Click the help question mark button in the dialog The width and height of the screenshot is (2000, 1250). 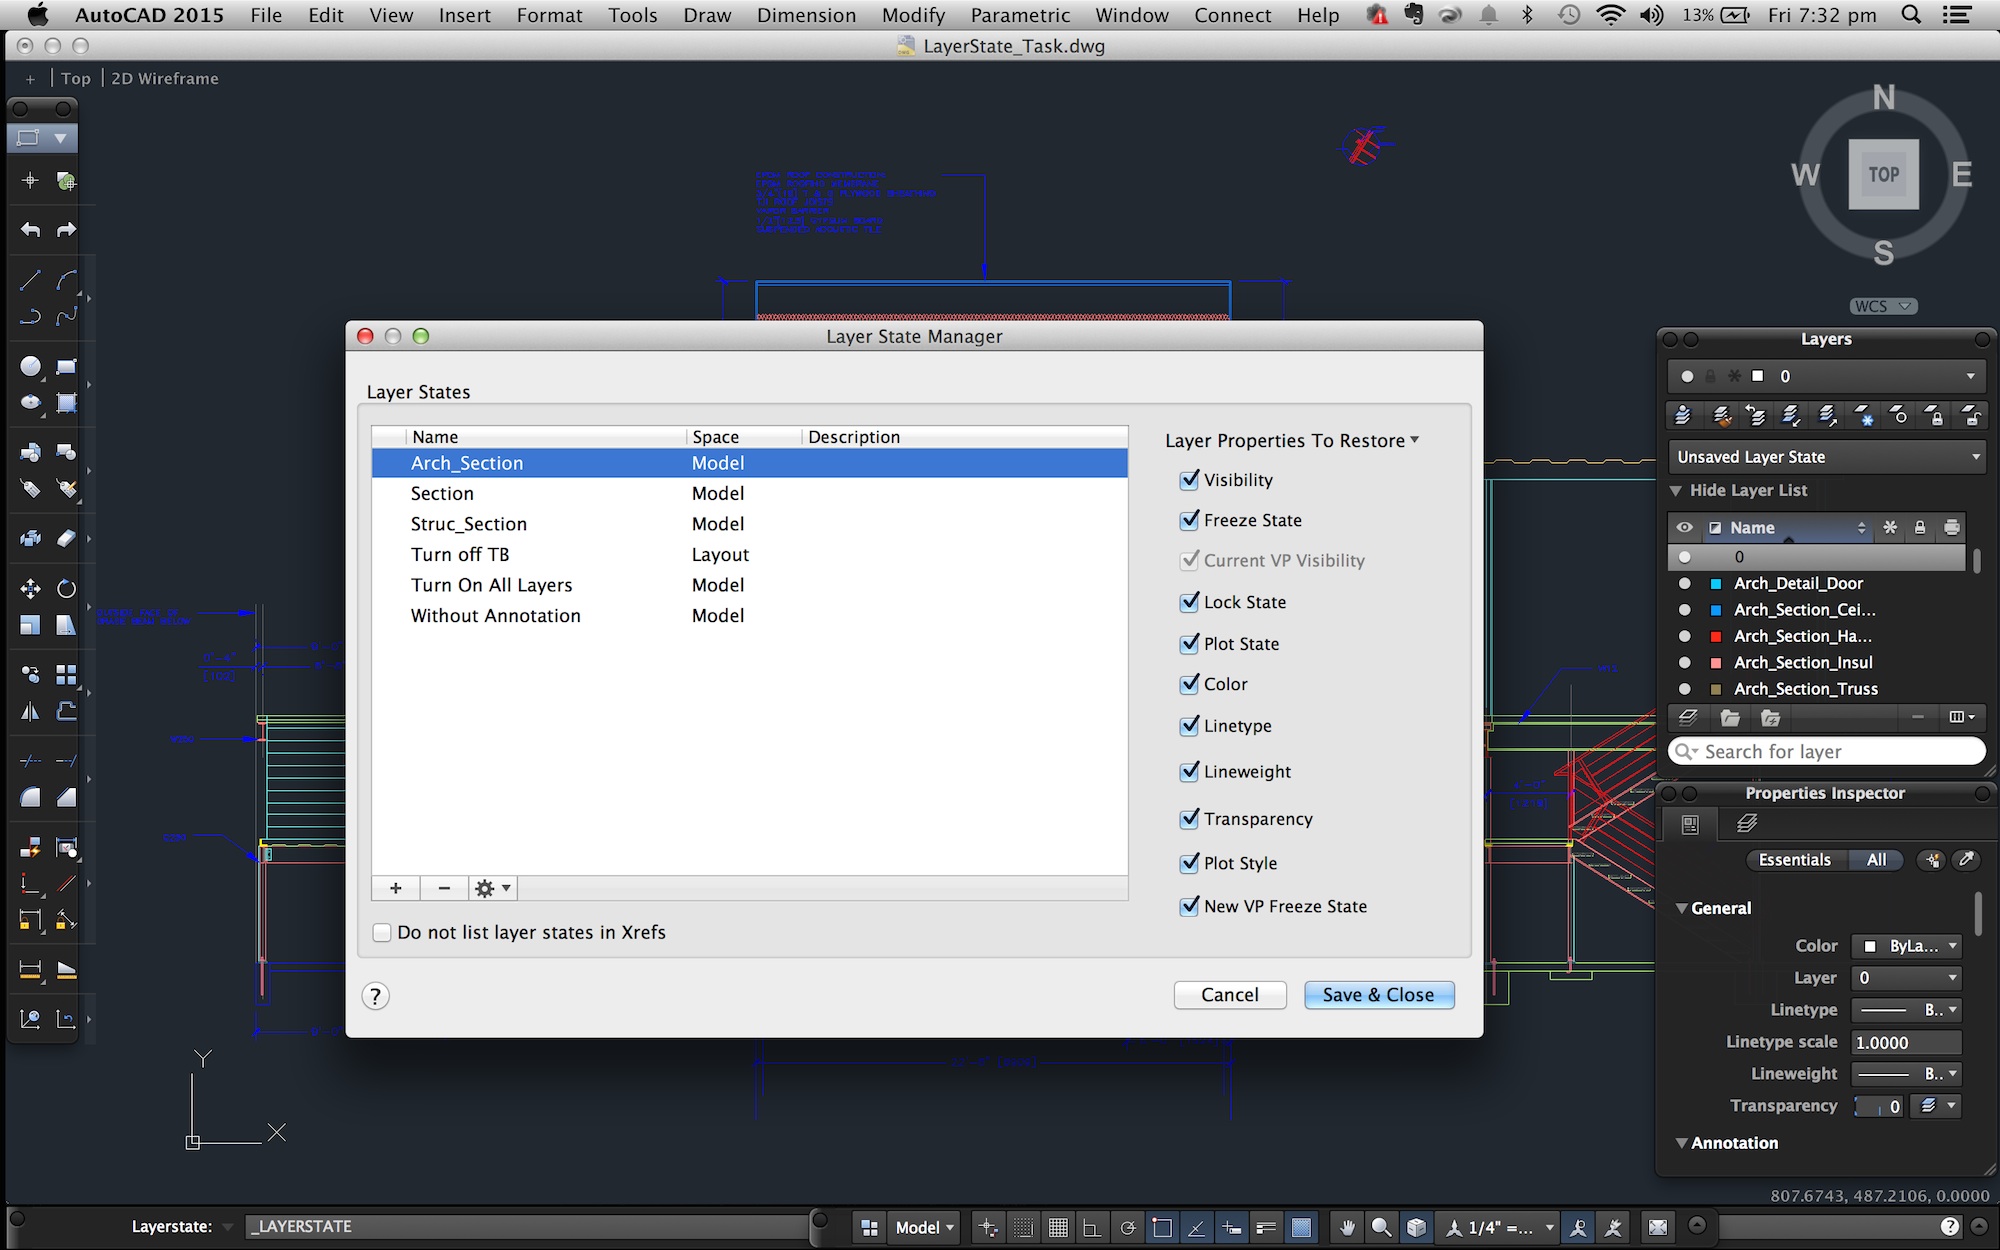pos(375,996)
